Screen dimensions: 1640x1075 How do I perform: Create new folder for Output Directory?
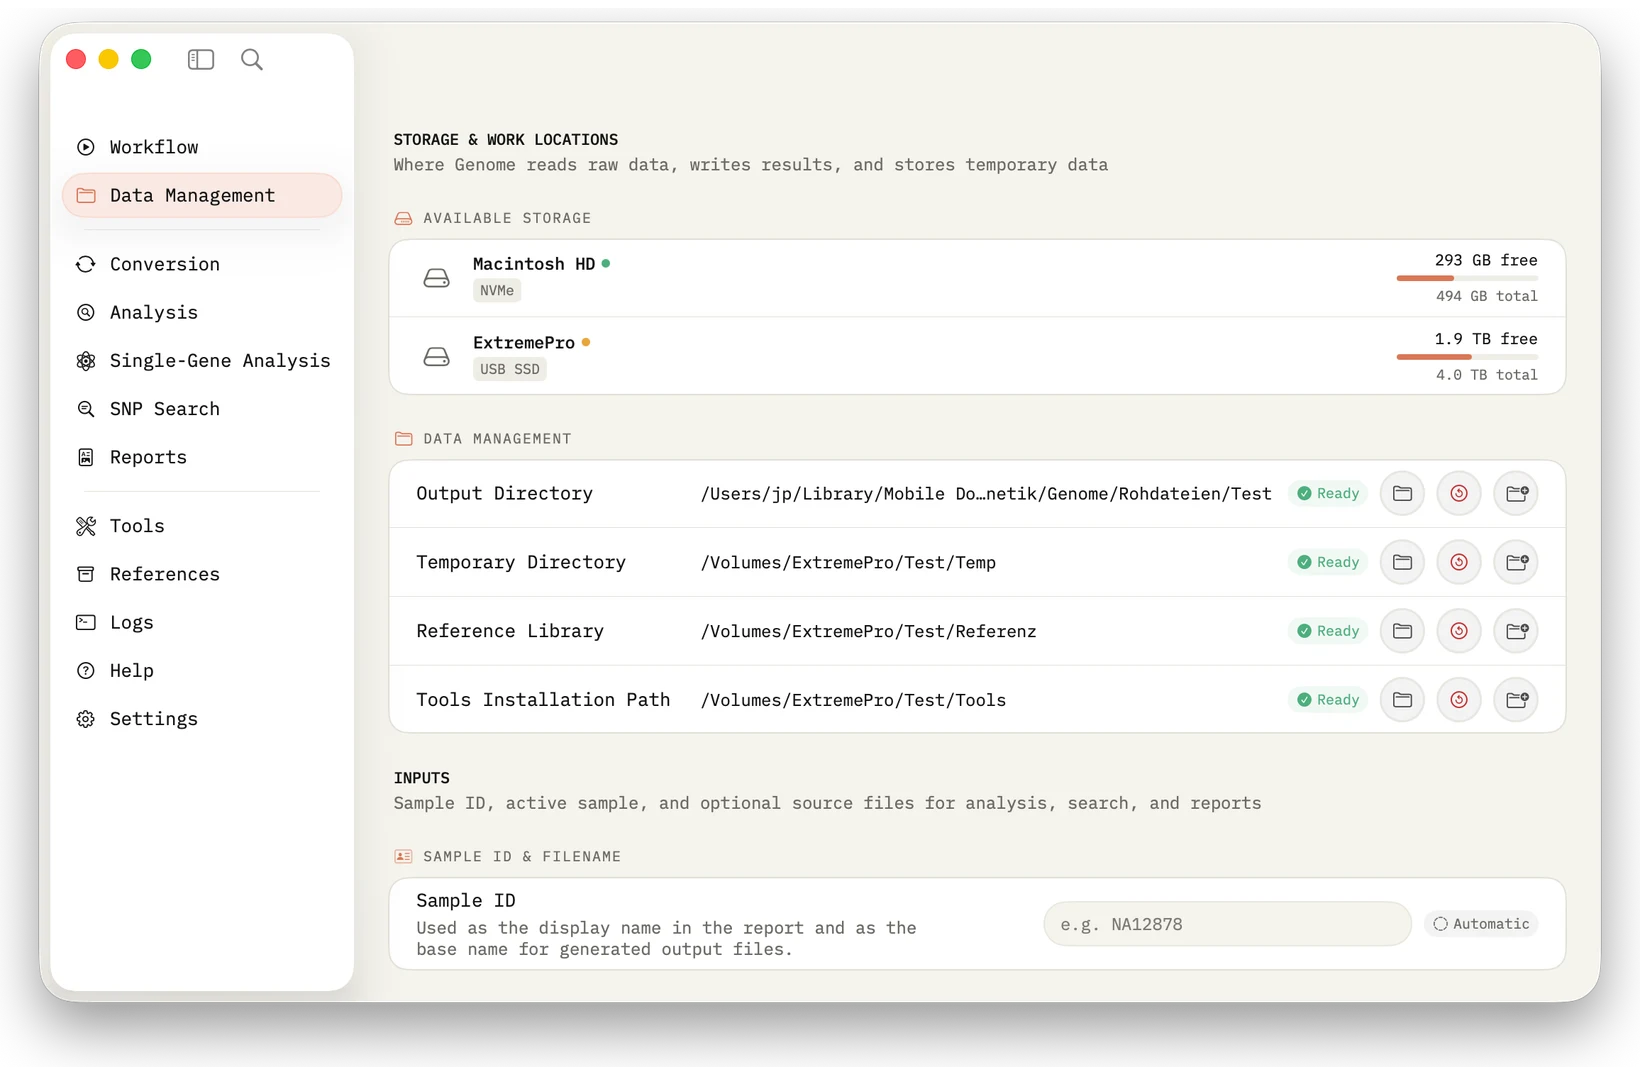point(1517,493)
